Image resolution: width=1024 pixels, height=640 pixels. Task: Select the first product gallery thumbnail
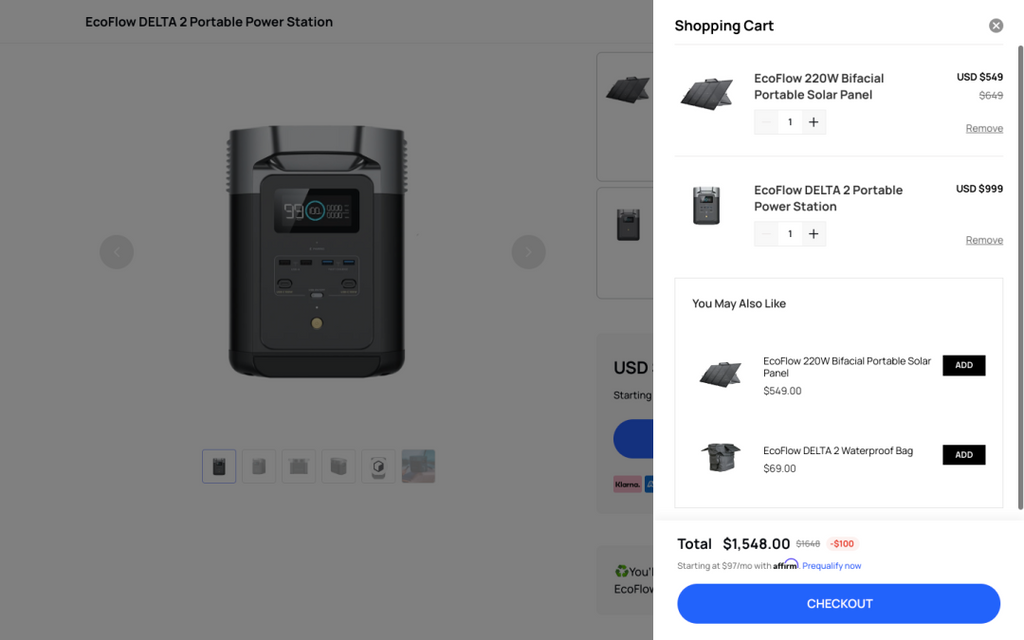[x=219, y=466]
